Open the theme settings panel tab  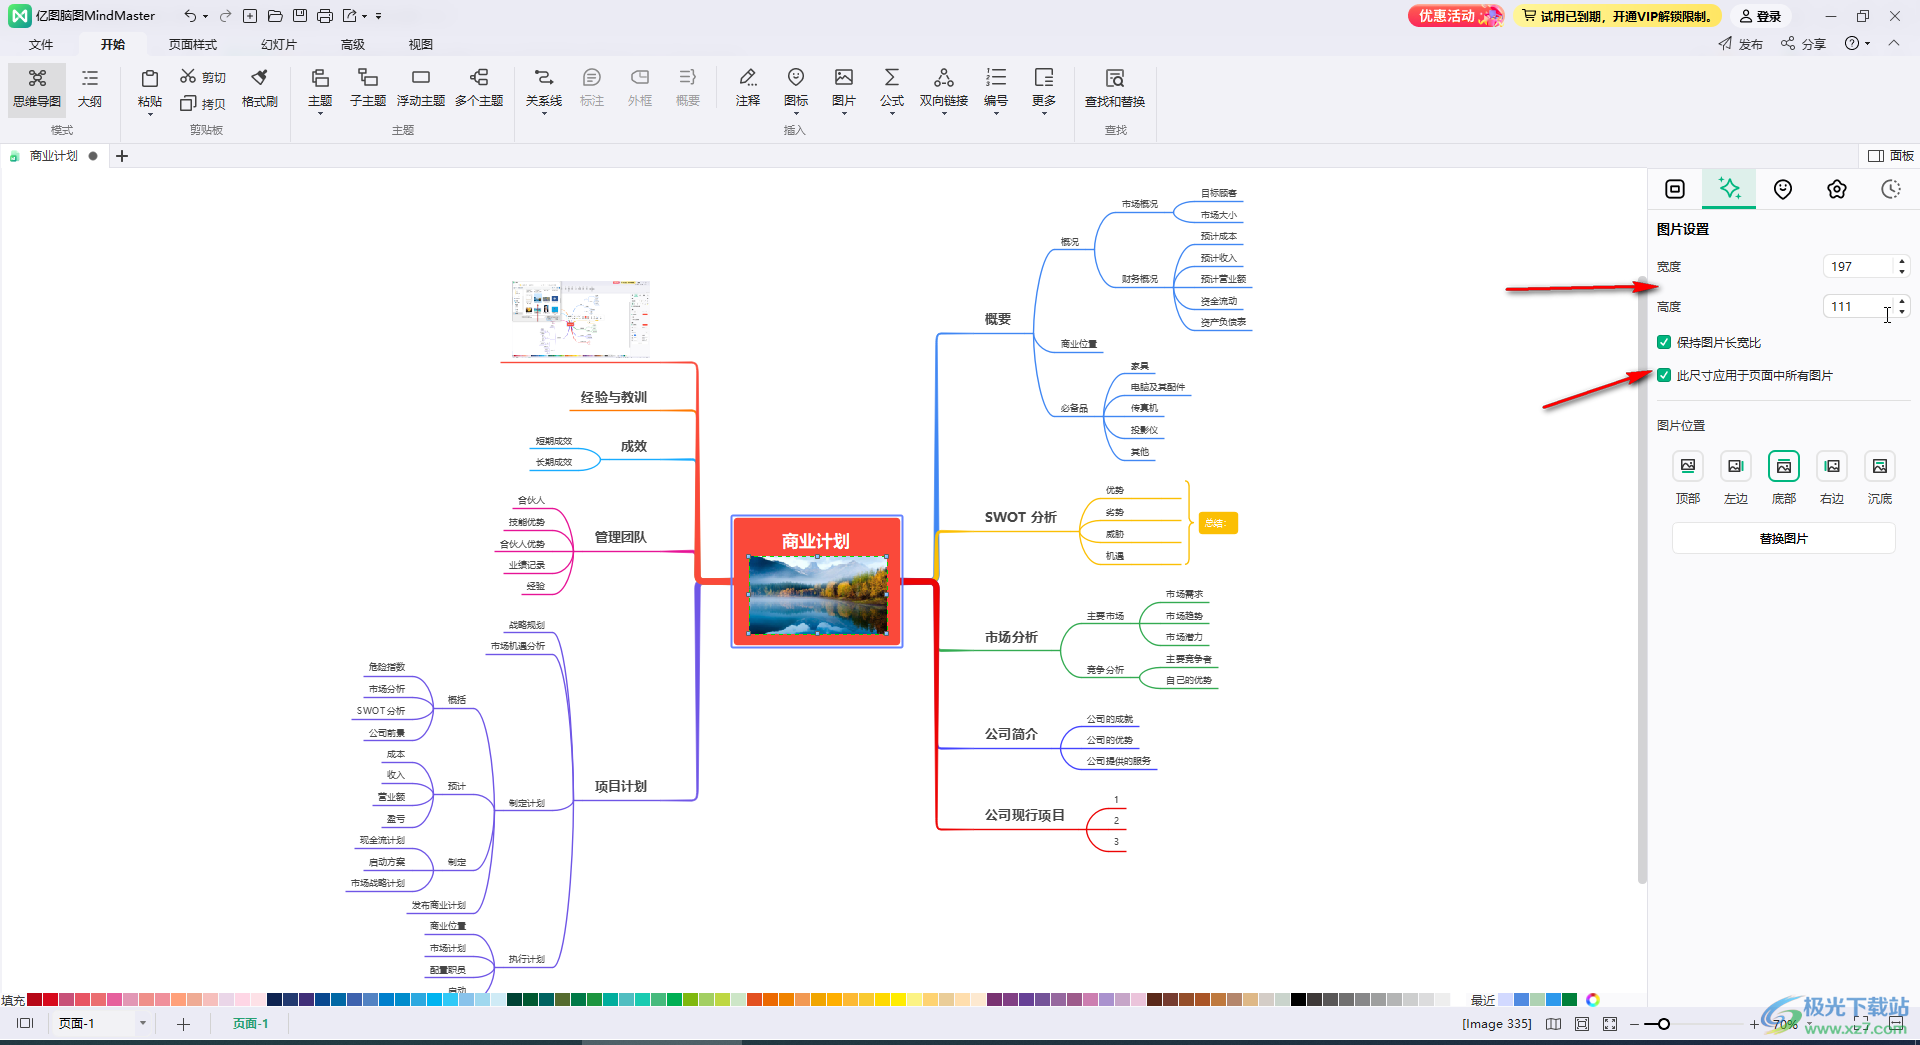click(1837, 189)
